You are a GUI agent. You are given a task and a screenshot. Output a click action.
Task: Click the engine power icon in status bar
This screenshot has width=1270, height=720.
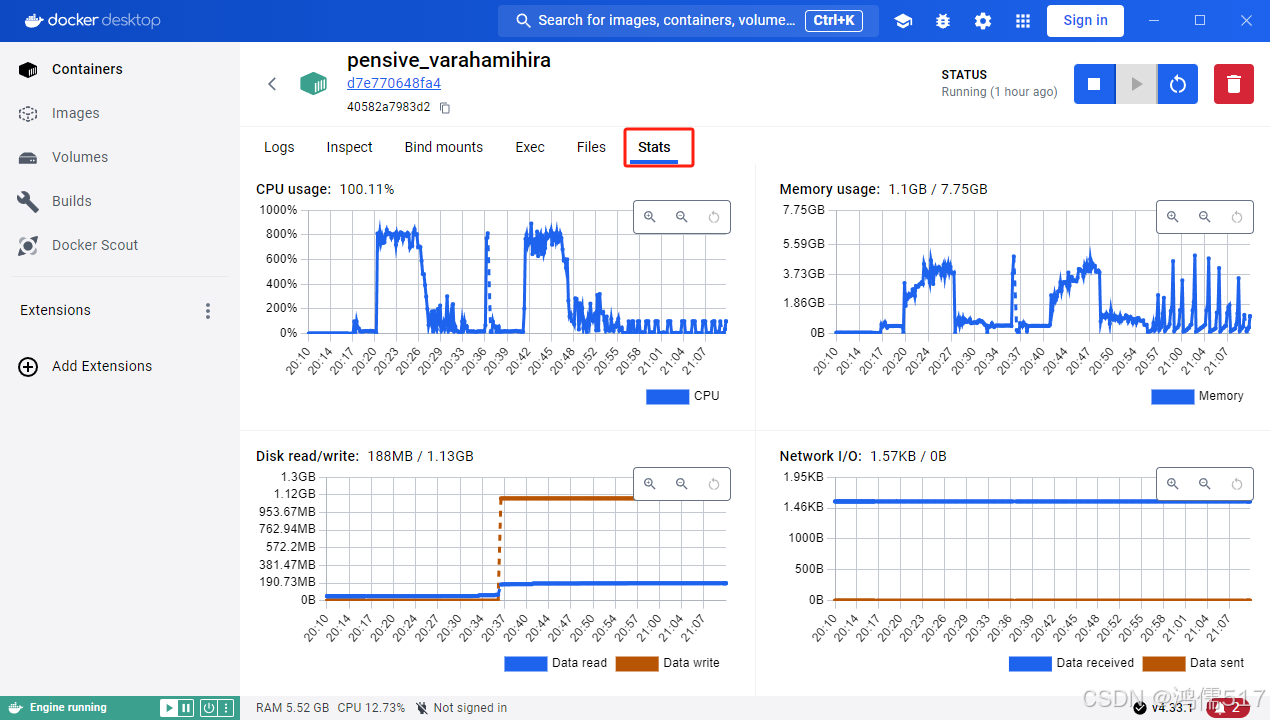pos(208,708)
